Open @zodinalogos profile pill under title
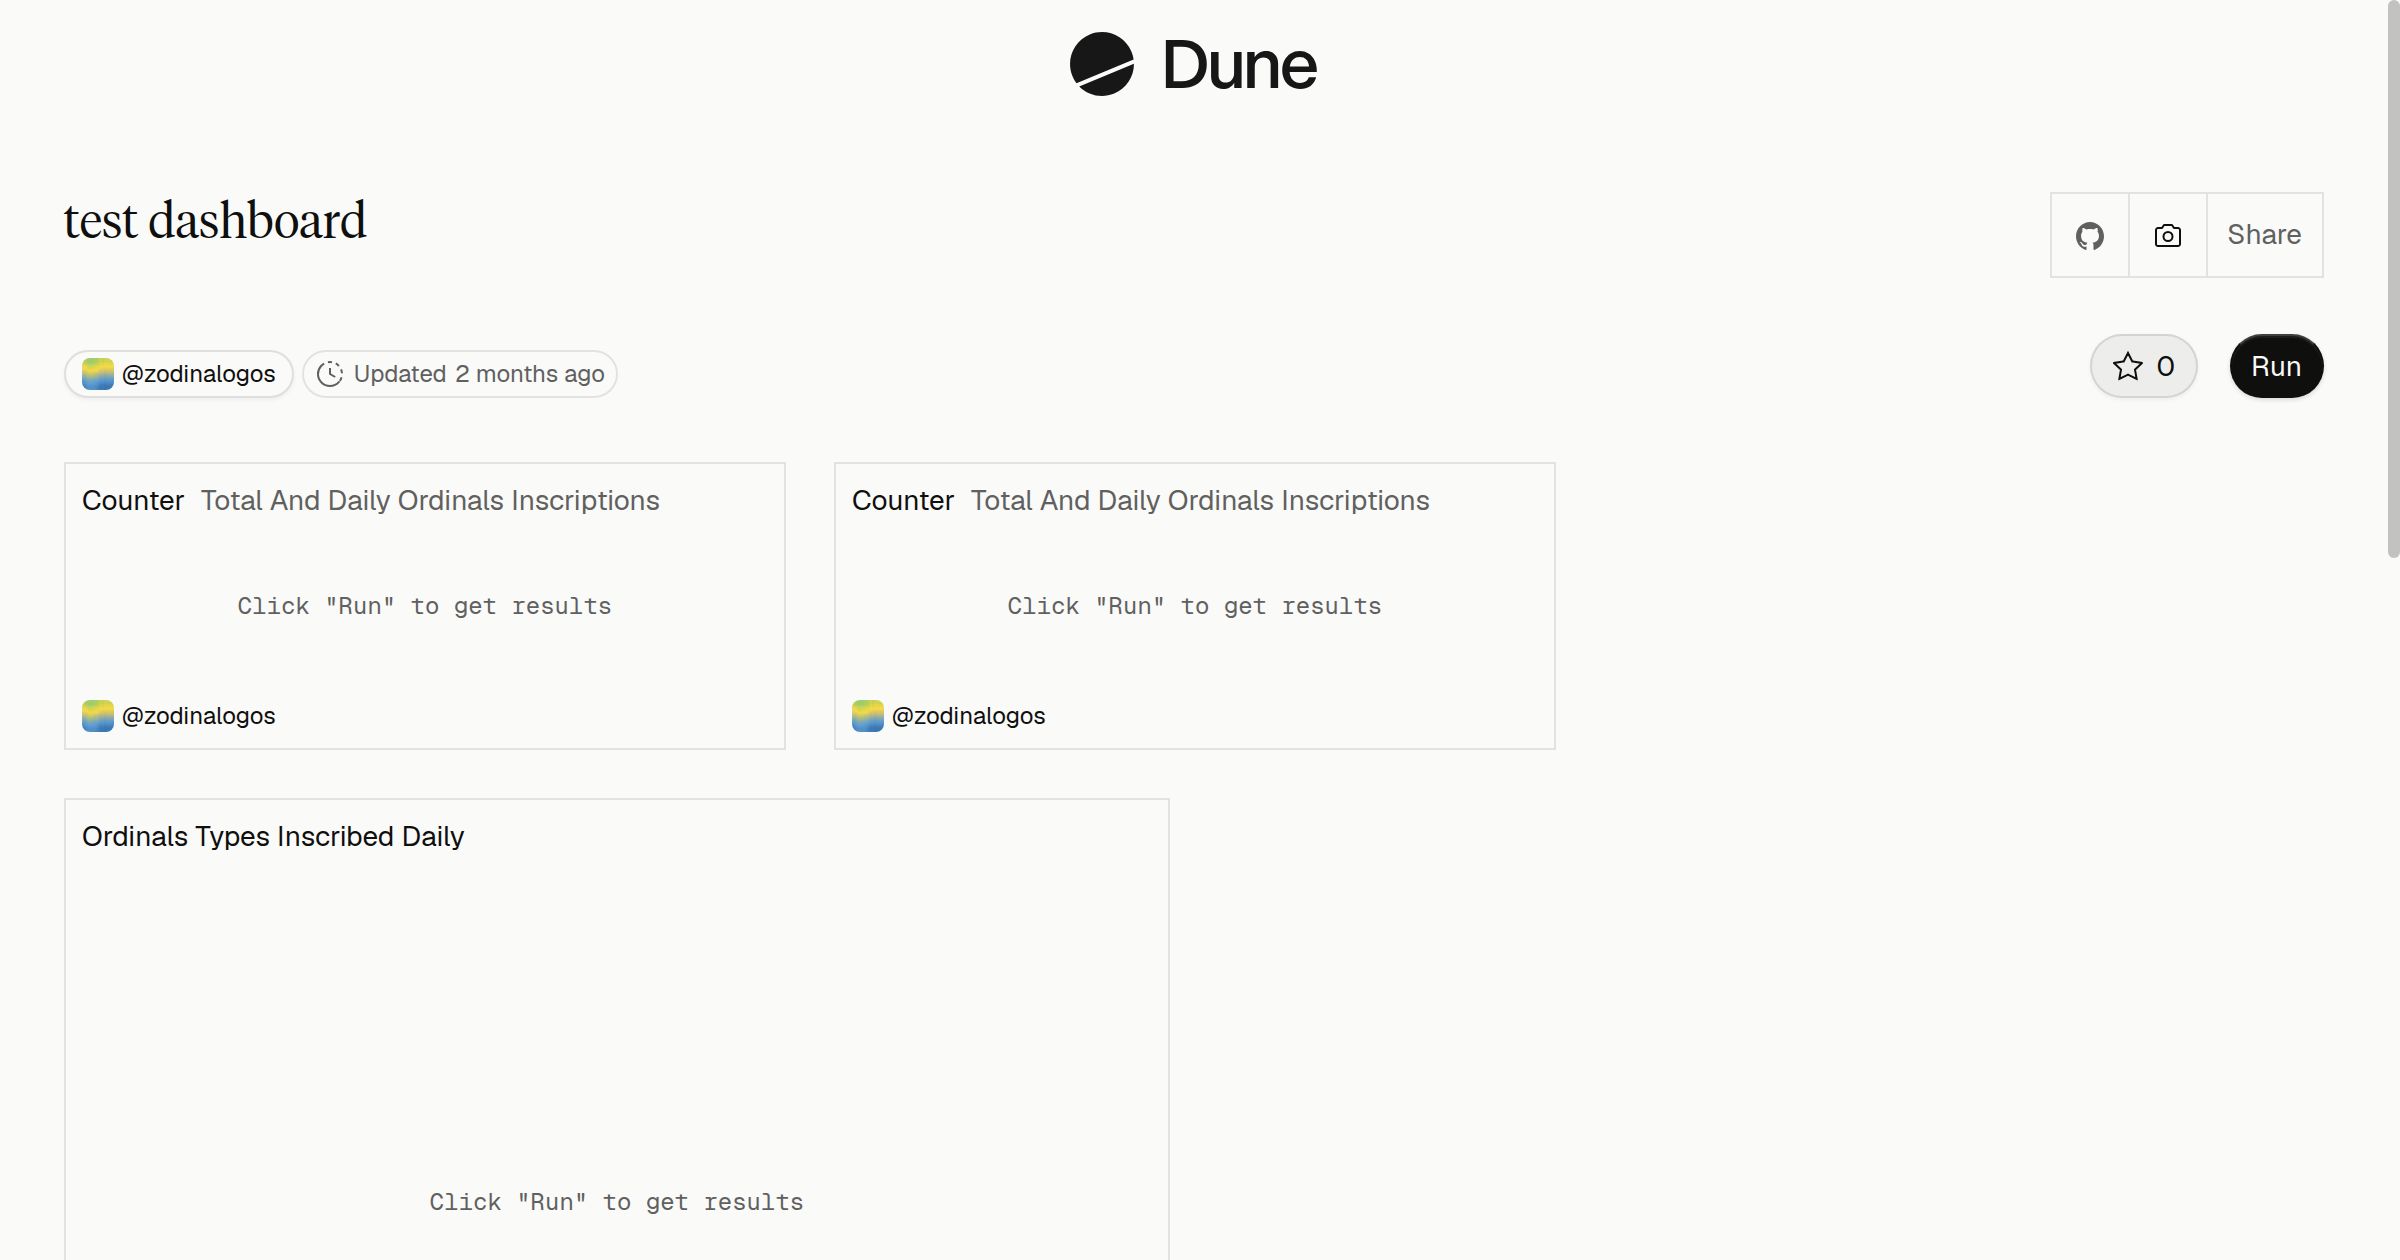The height and width of the screenshot is (1260, 2400). (179, 374)
